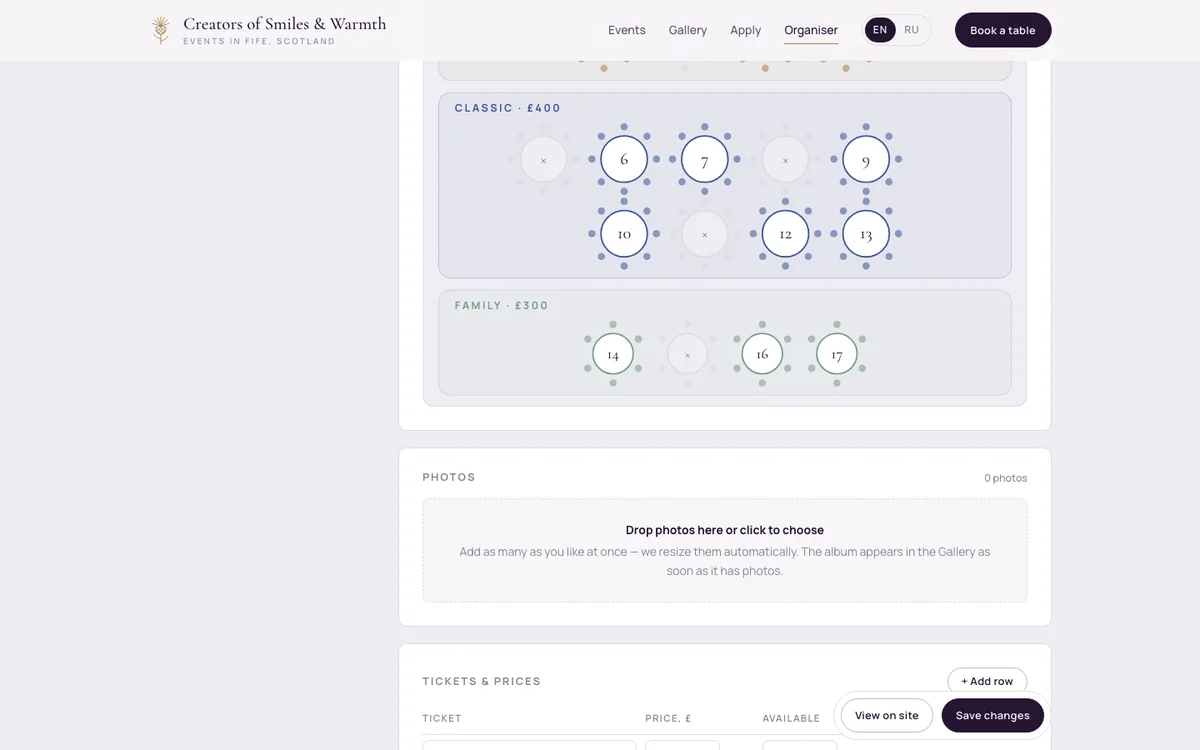Click the CLASSIC · £400 label
Image resolution: width=1200 pixels, height=750 pixels.
coord(508,108)
